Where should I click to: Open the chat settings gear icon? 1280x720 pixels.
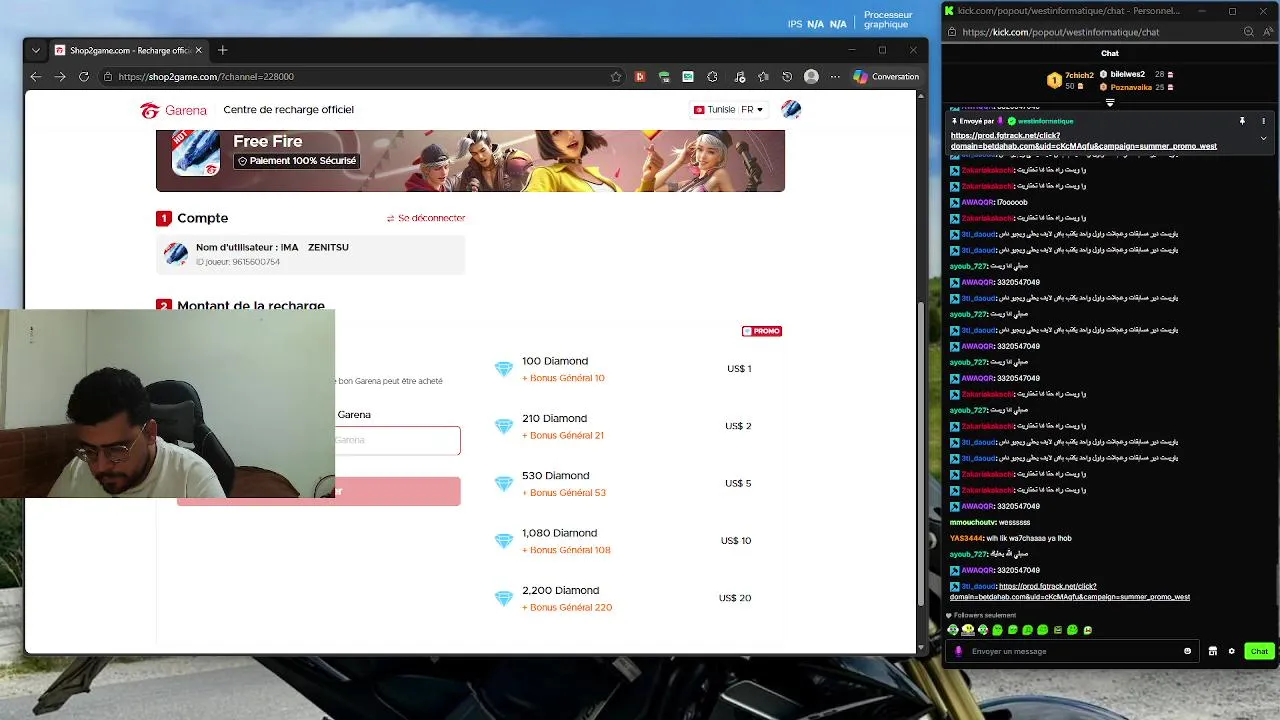(x=1232, y=651)
